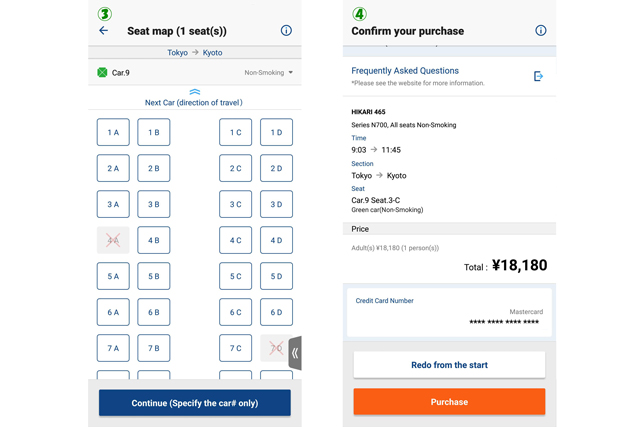Choose seat 6 B
The width and height of the screenshot is (640, 427).
154,312
